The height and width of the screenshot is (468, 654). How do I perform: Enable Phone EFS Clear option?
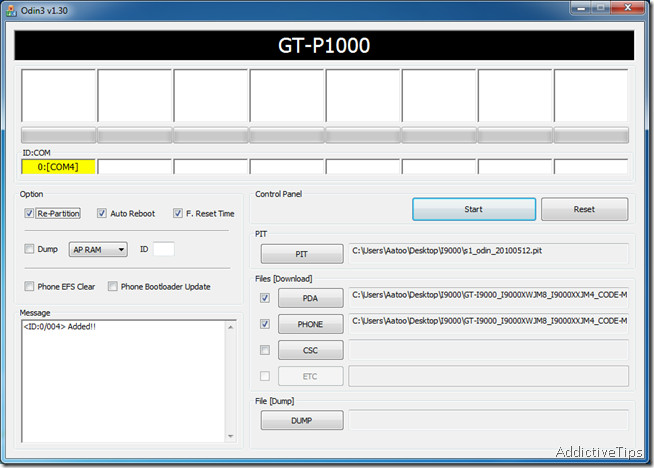29,287
